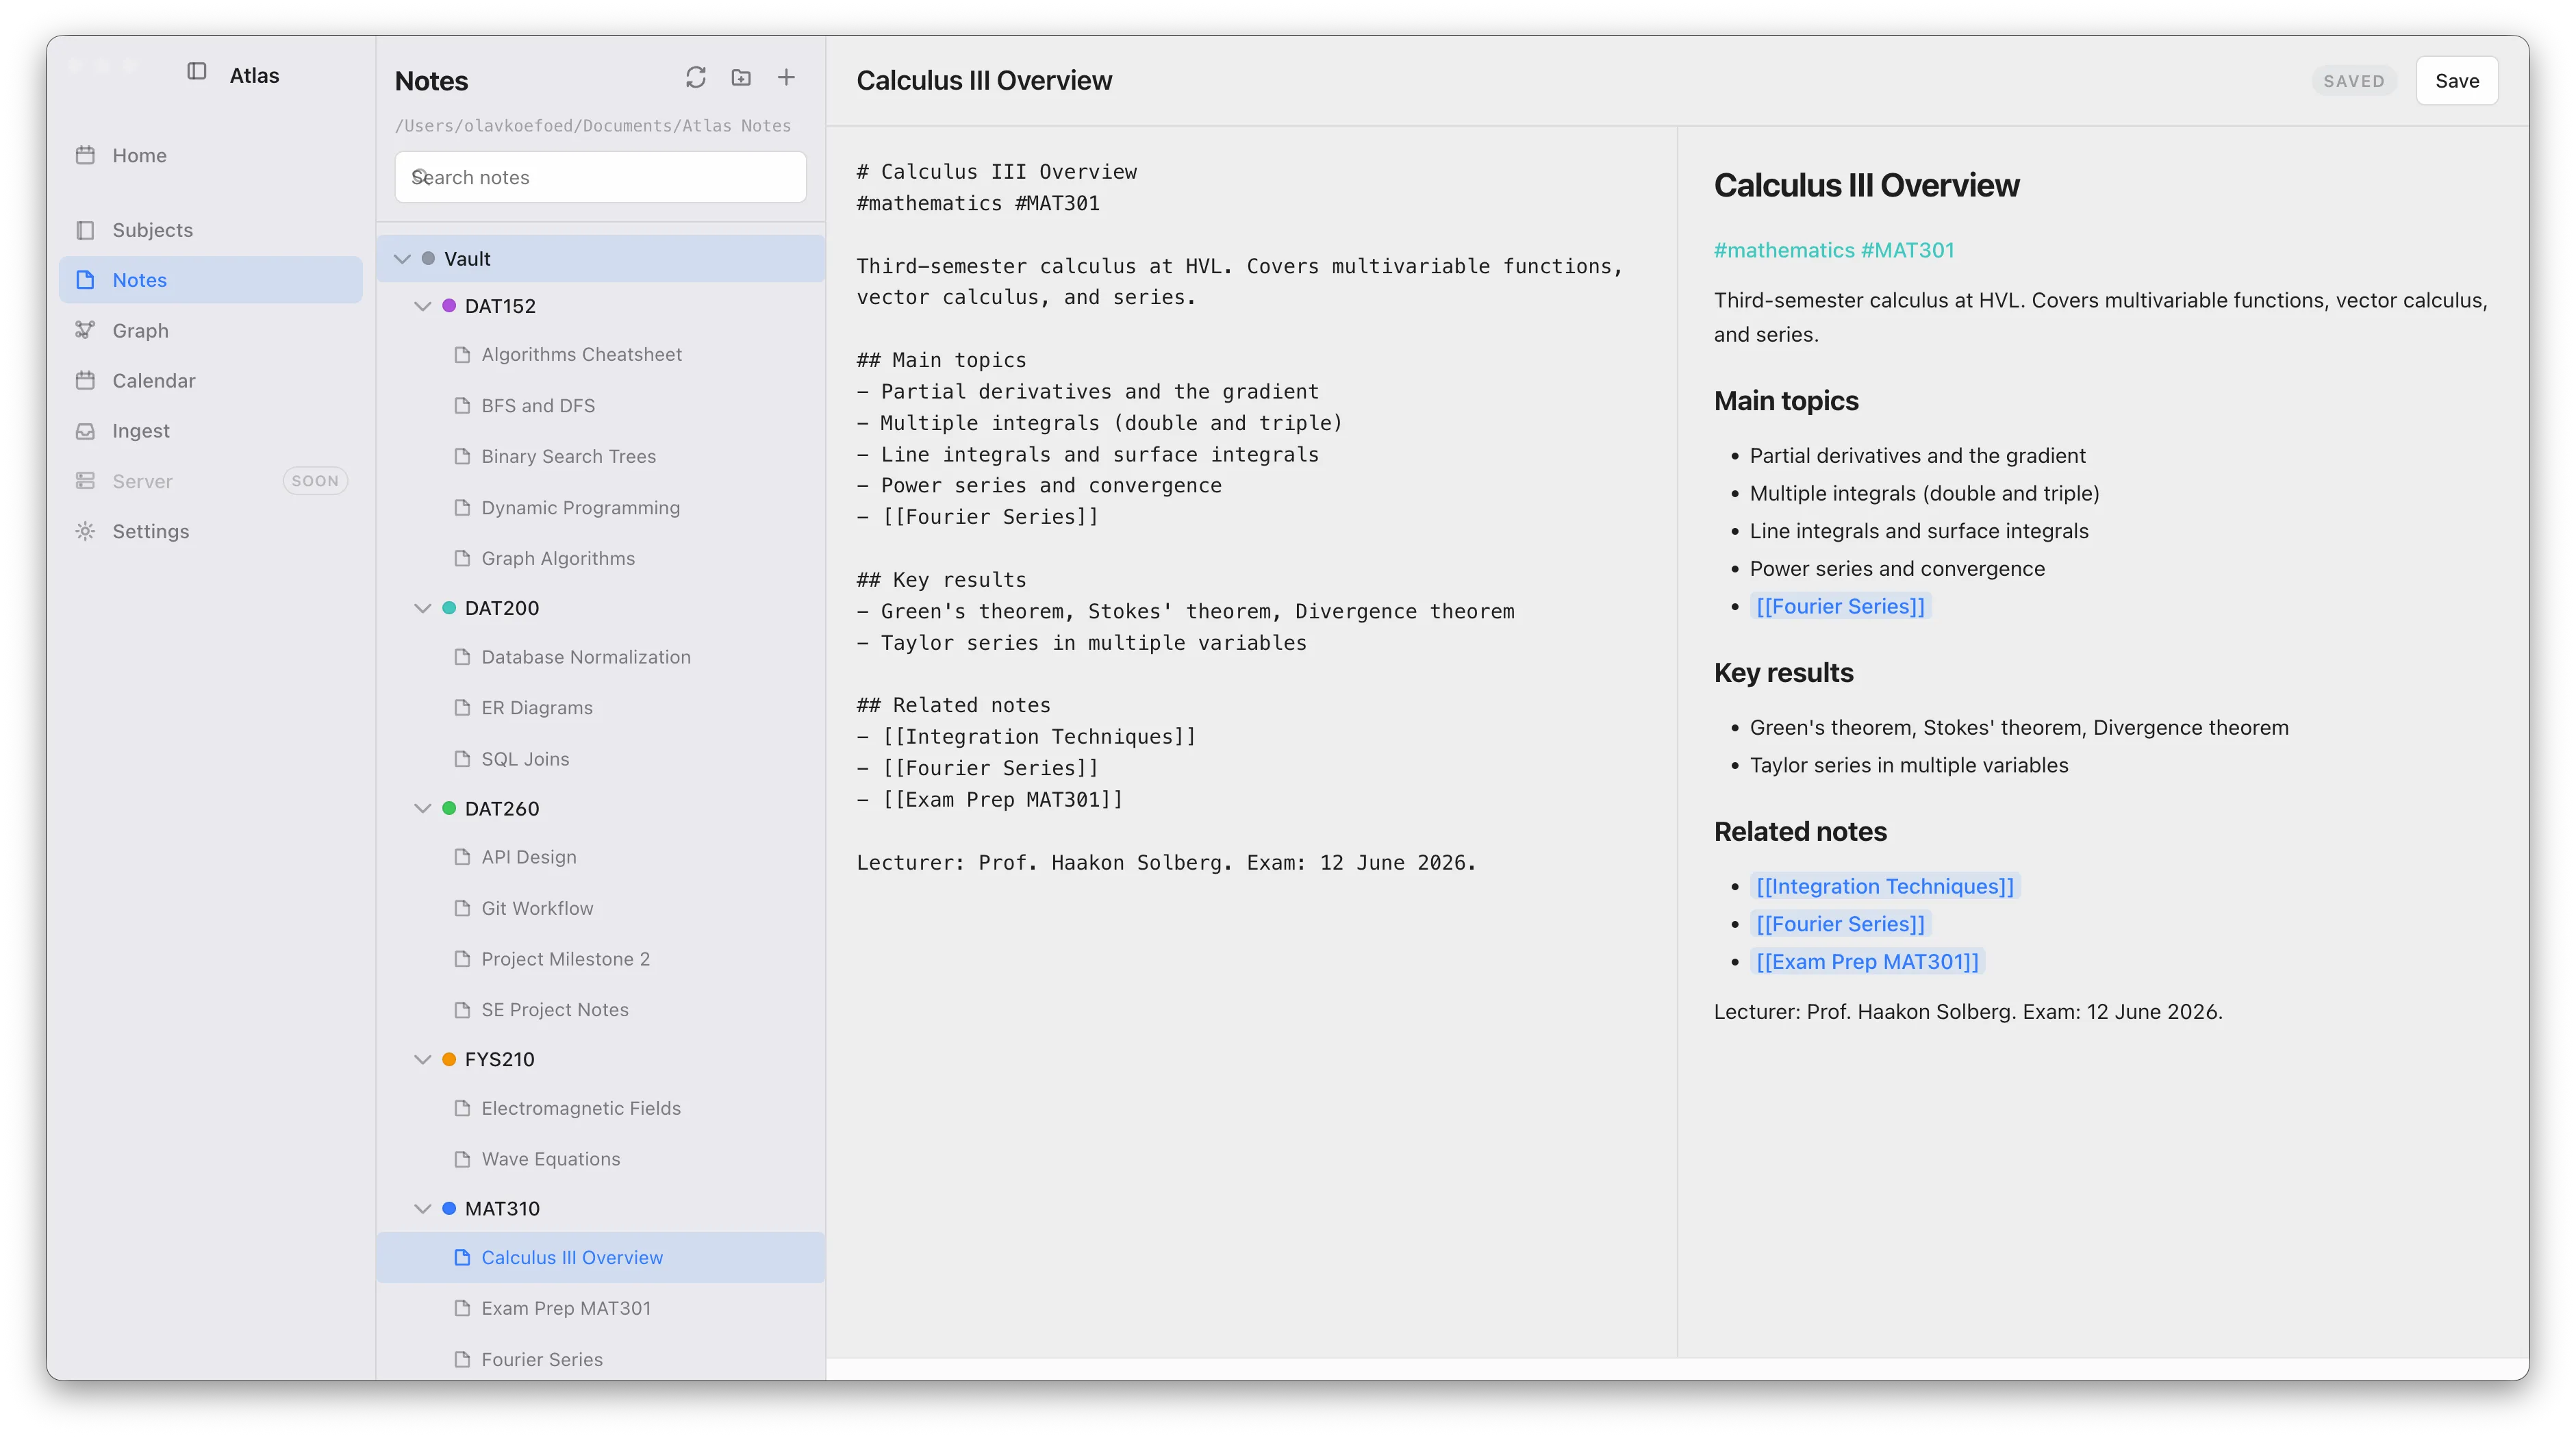Click the Calculus III Overview editor title
The height and width of the screenshot is (1438, 2576).
[x=984, y=80]
